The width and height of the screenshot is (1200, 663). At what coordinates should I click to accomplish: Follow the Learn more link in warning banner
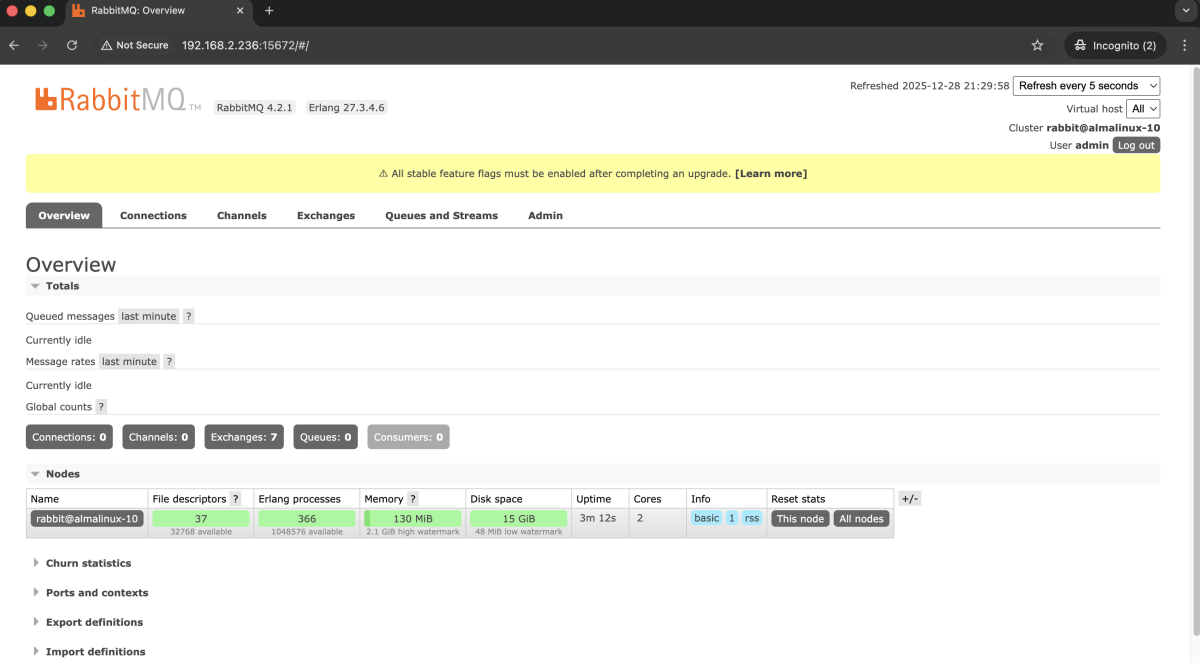(x=770, y=174)
